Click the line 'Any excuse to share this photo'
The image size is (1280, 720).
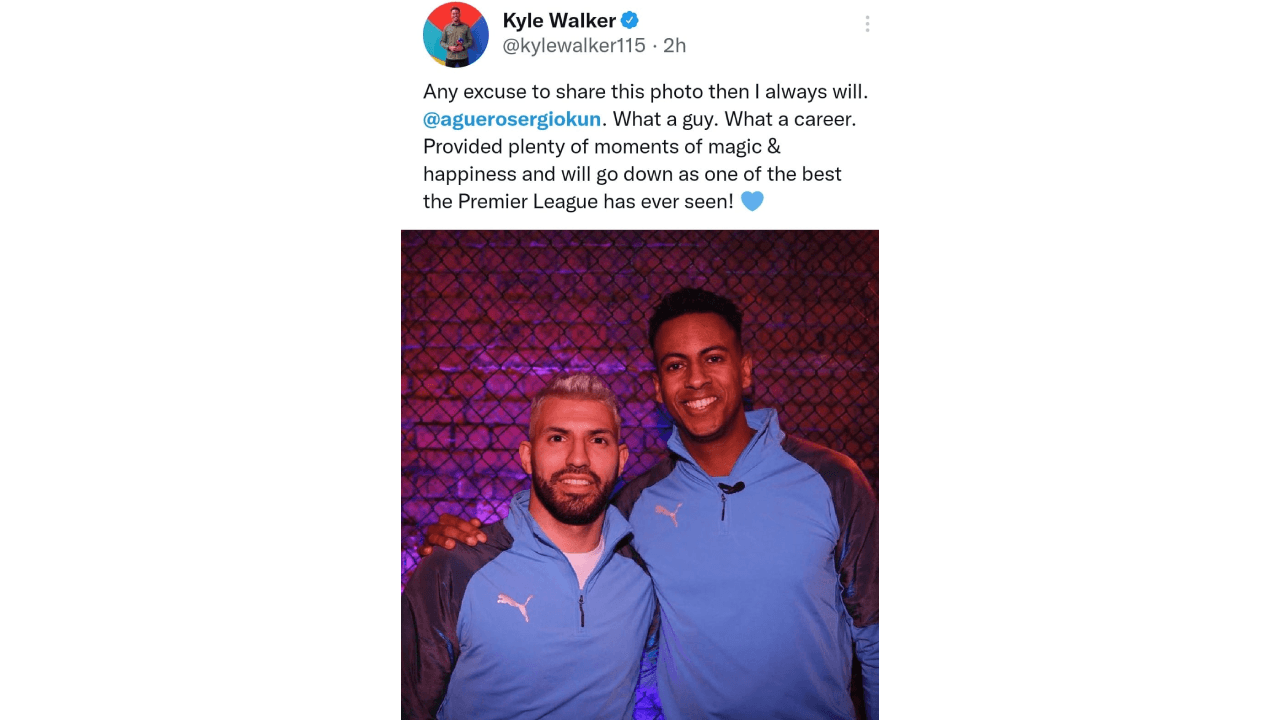tap(564, 91)
